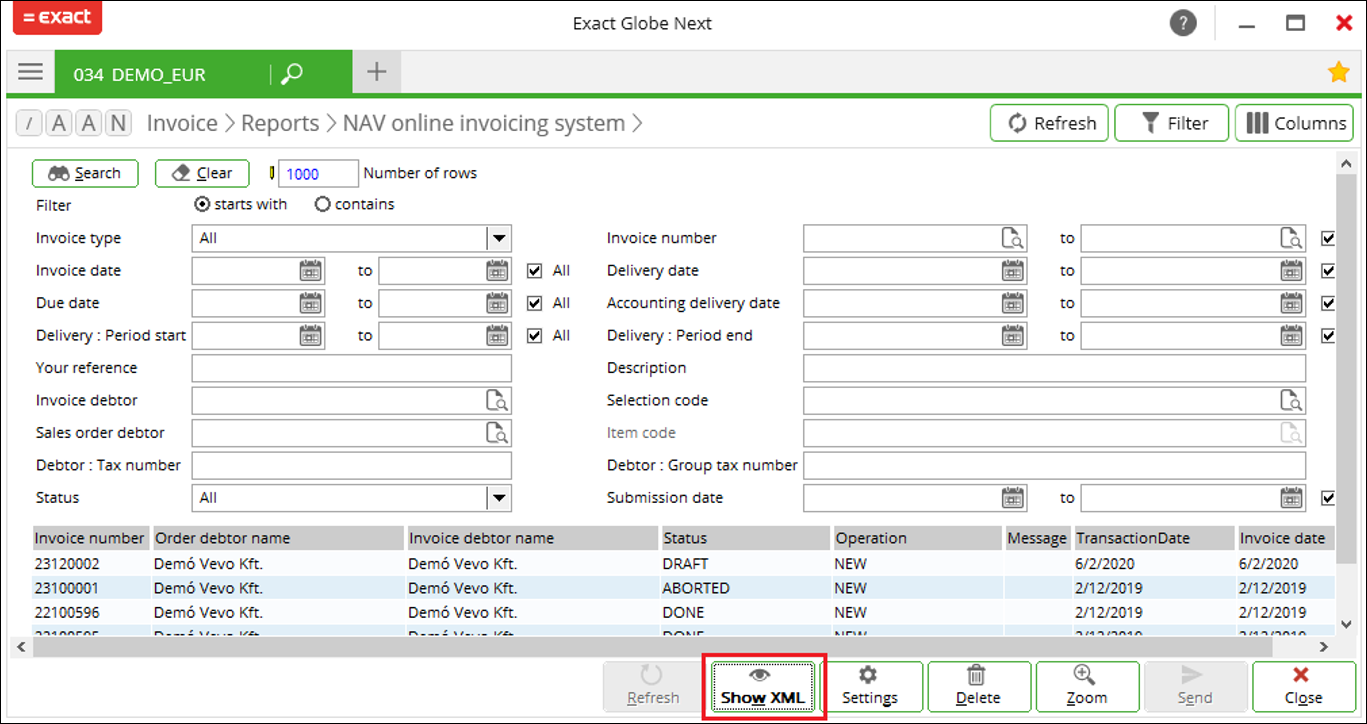Open the help question mark icon
Screen dimensions: 1367x724
[1182, 23]
